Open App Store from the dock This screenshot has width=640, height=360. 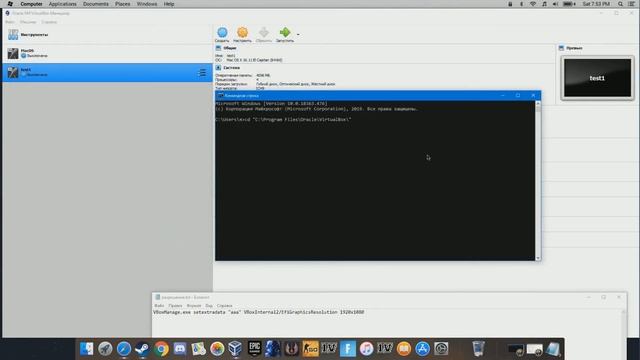[x=422, y=349]
